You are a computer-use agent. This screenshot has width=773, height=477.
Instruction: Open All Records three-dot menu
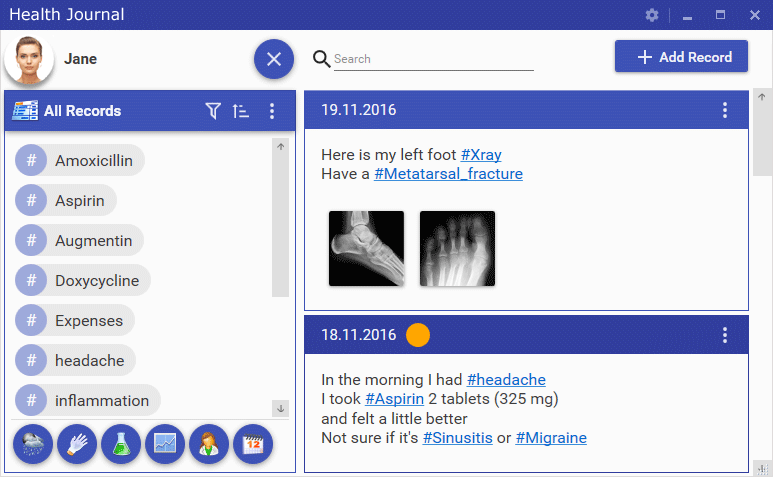pyautogui.click(x=272, y=111)
